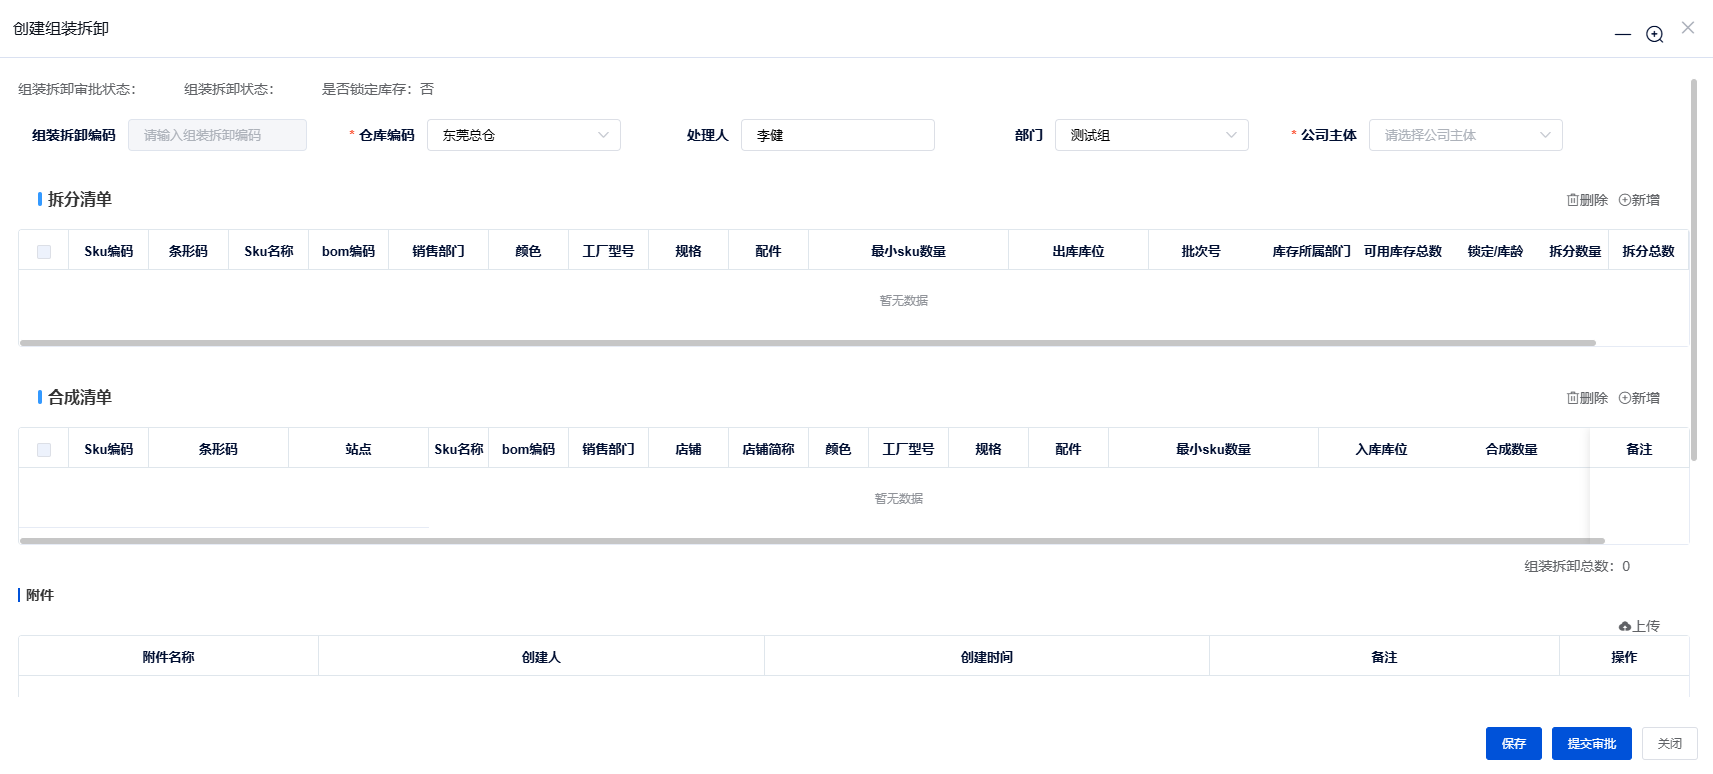Viewport: 1713px width, 774px height.
Task: Click 配件 column header in 拆分清单
Action: click(x=768, y=251)
